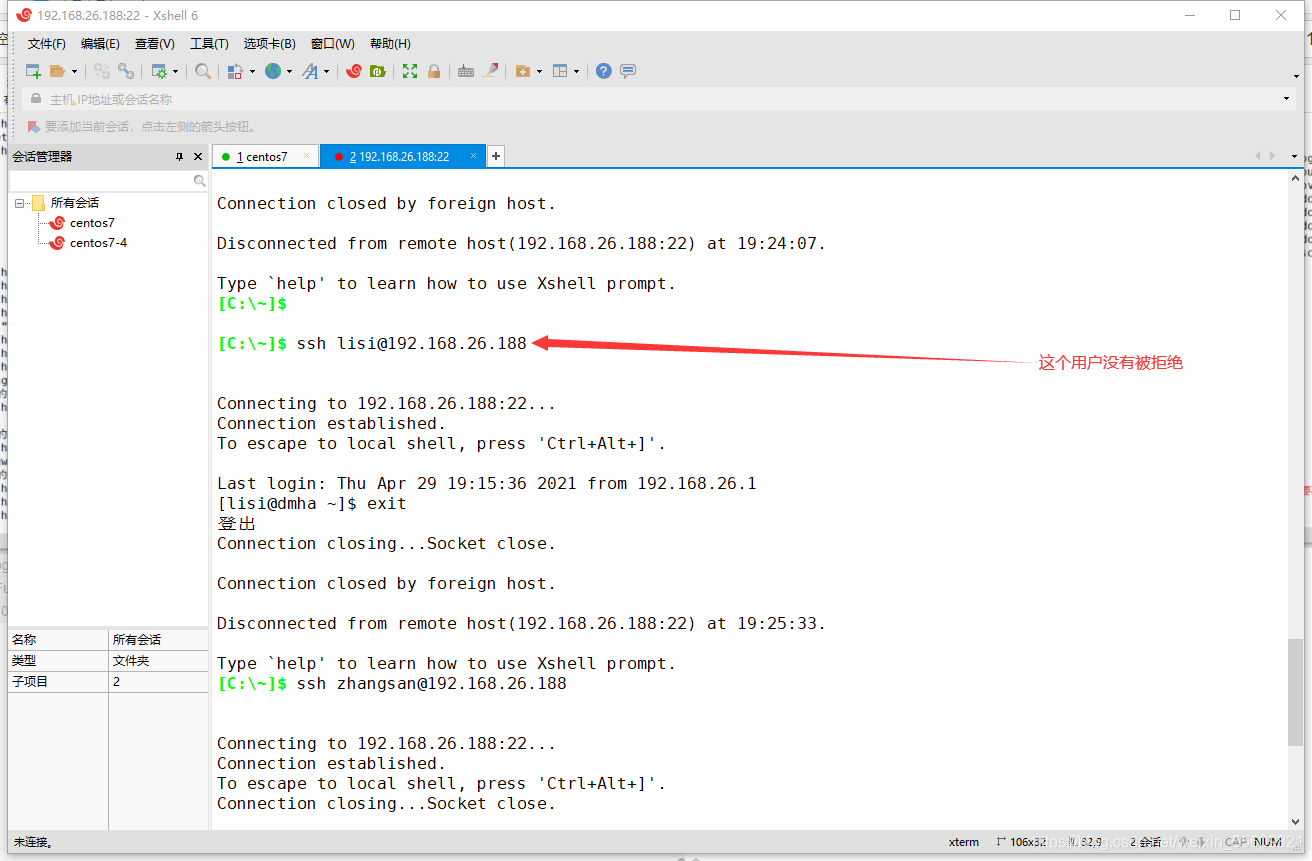Viewport: 1312px width, 861px height.
Task: Open the 编辑(E) menu
Action: coord(100,44)
